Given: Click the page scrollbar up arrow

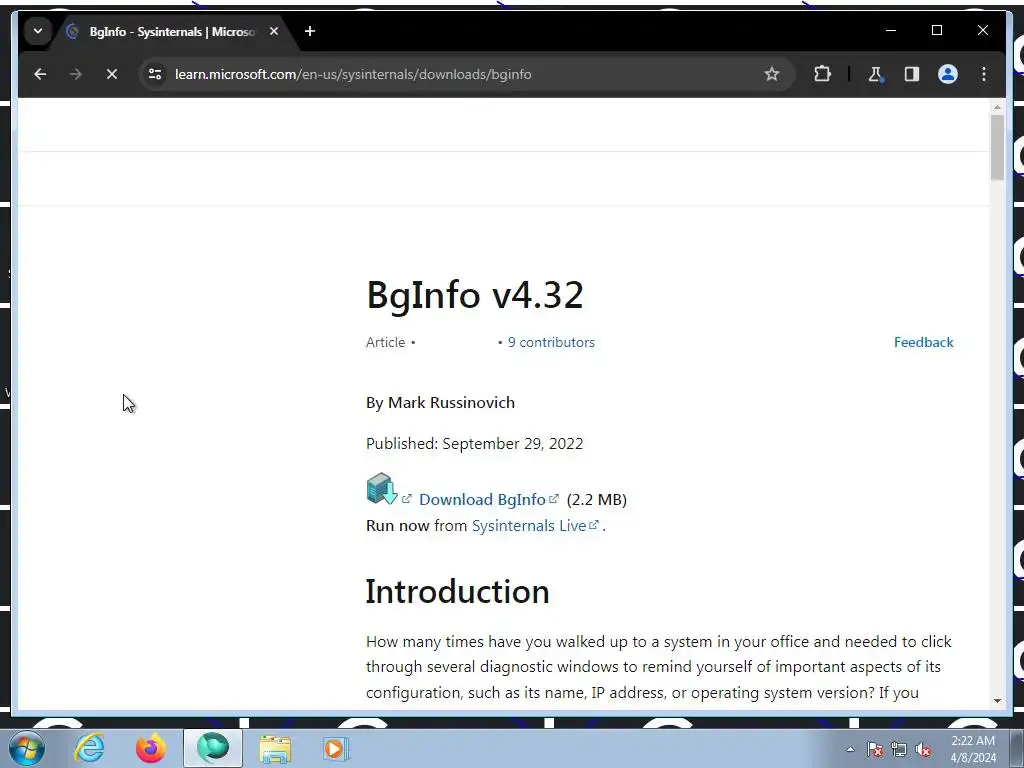Looking at the screenshot, I should (997, 106).
